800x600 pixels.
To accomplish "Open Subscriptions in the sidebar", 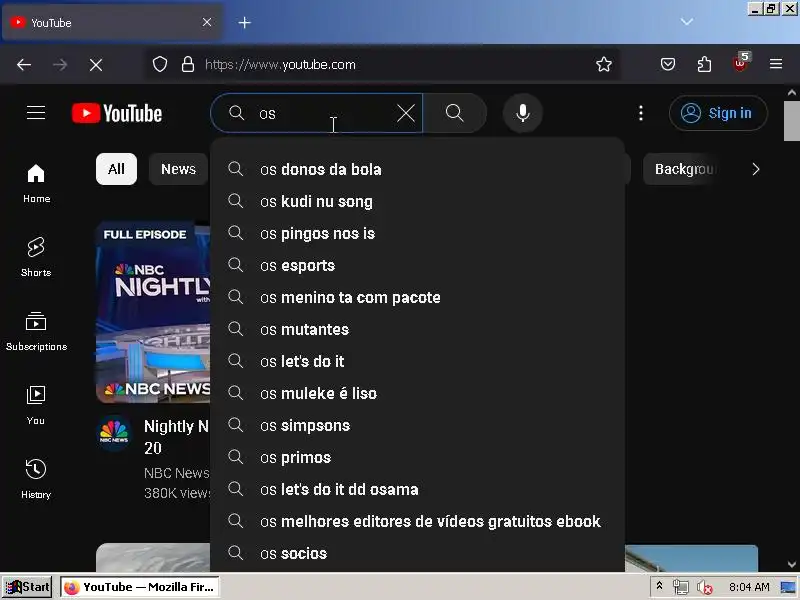I will point(36,332).
